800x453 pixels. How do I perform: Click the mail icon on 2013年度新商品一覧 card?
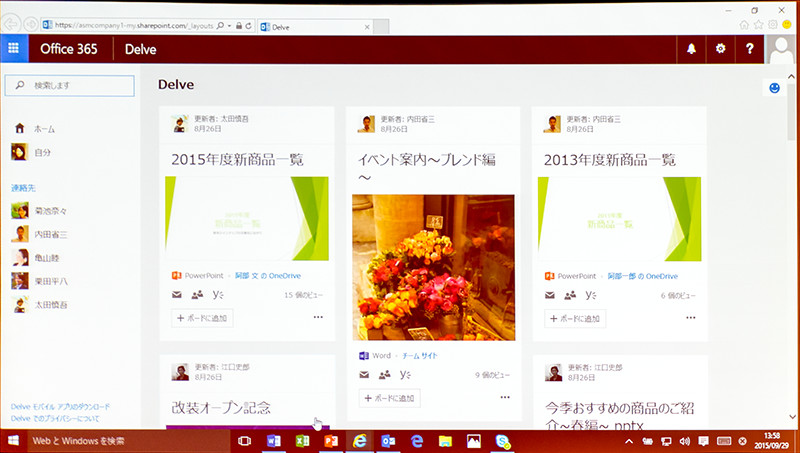coord(549,295)
